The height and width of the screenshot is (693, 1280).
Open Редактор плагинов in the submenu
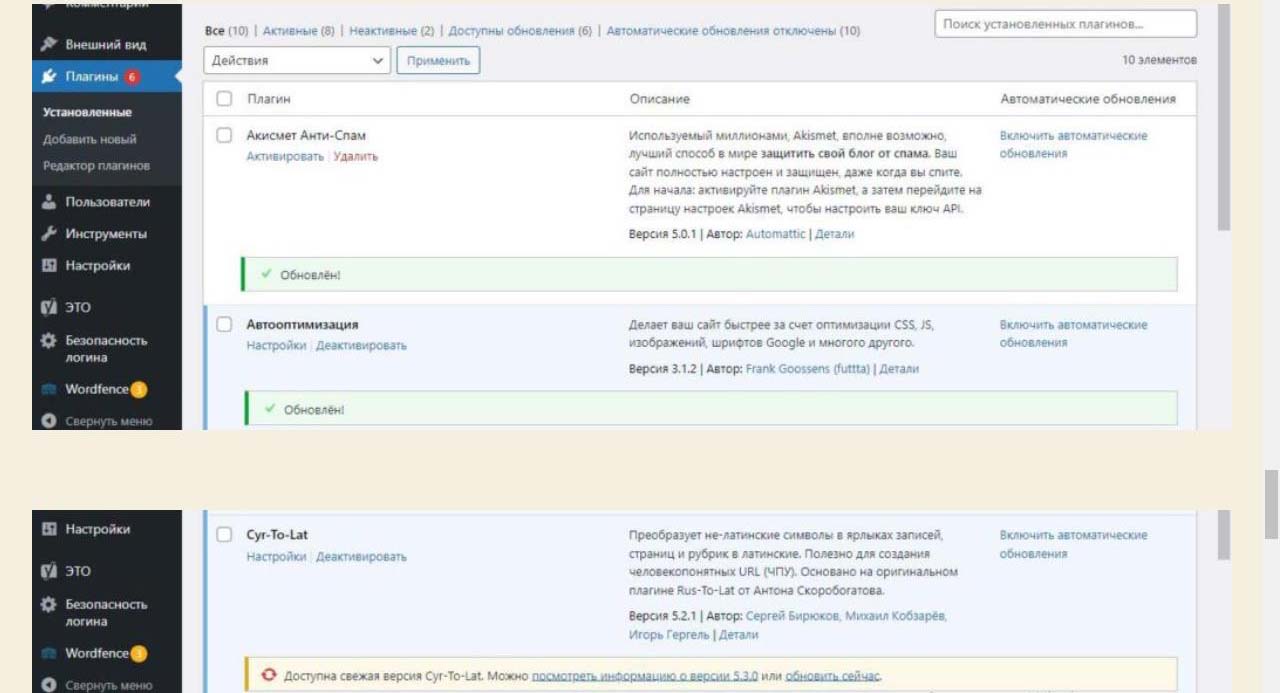point(96,165)
